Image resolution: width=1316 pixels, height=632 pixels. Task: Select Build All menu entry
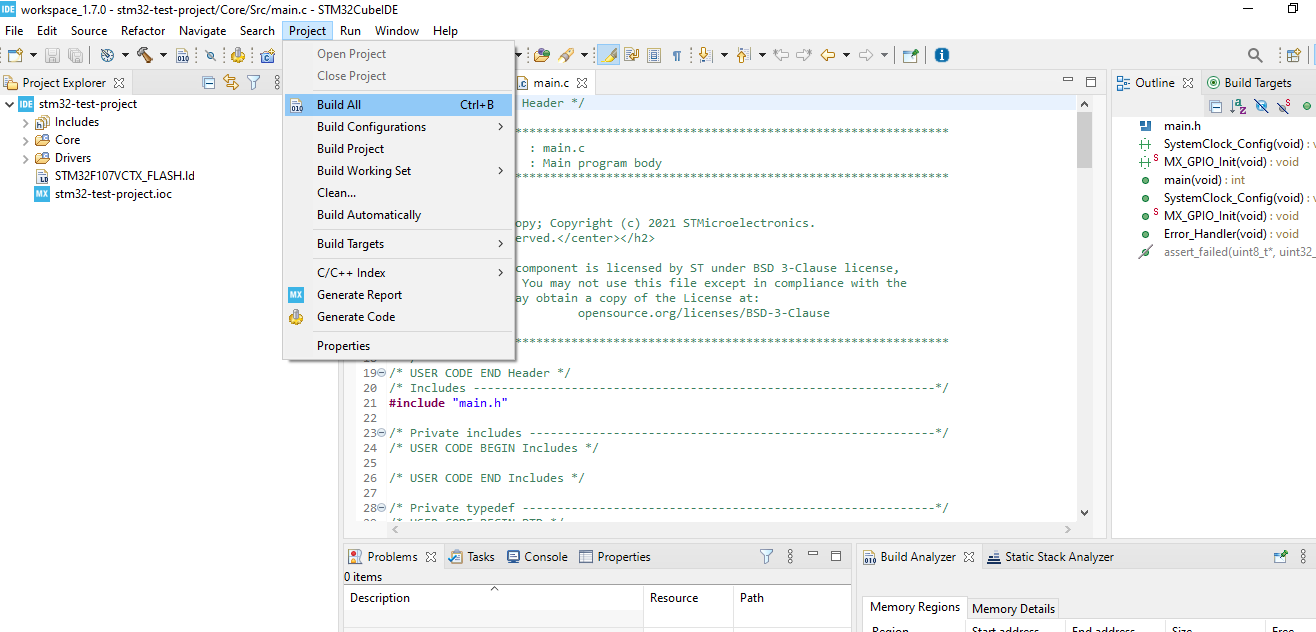339,105
